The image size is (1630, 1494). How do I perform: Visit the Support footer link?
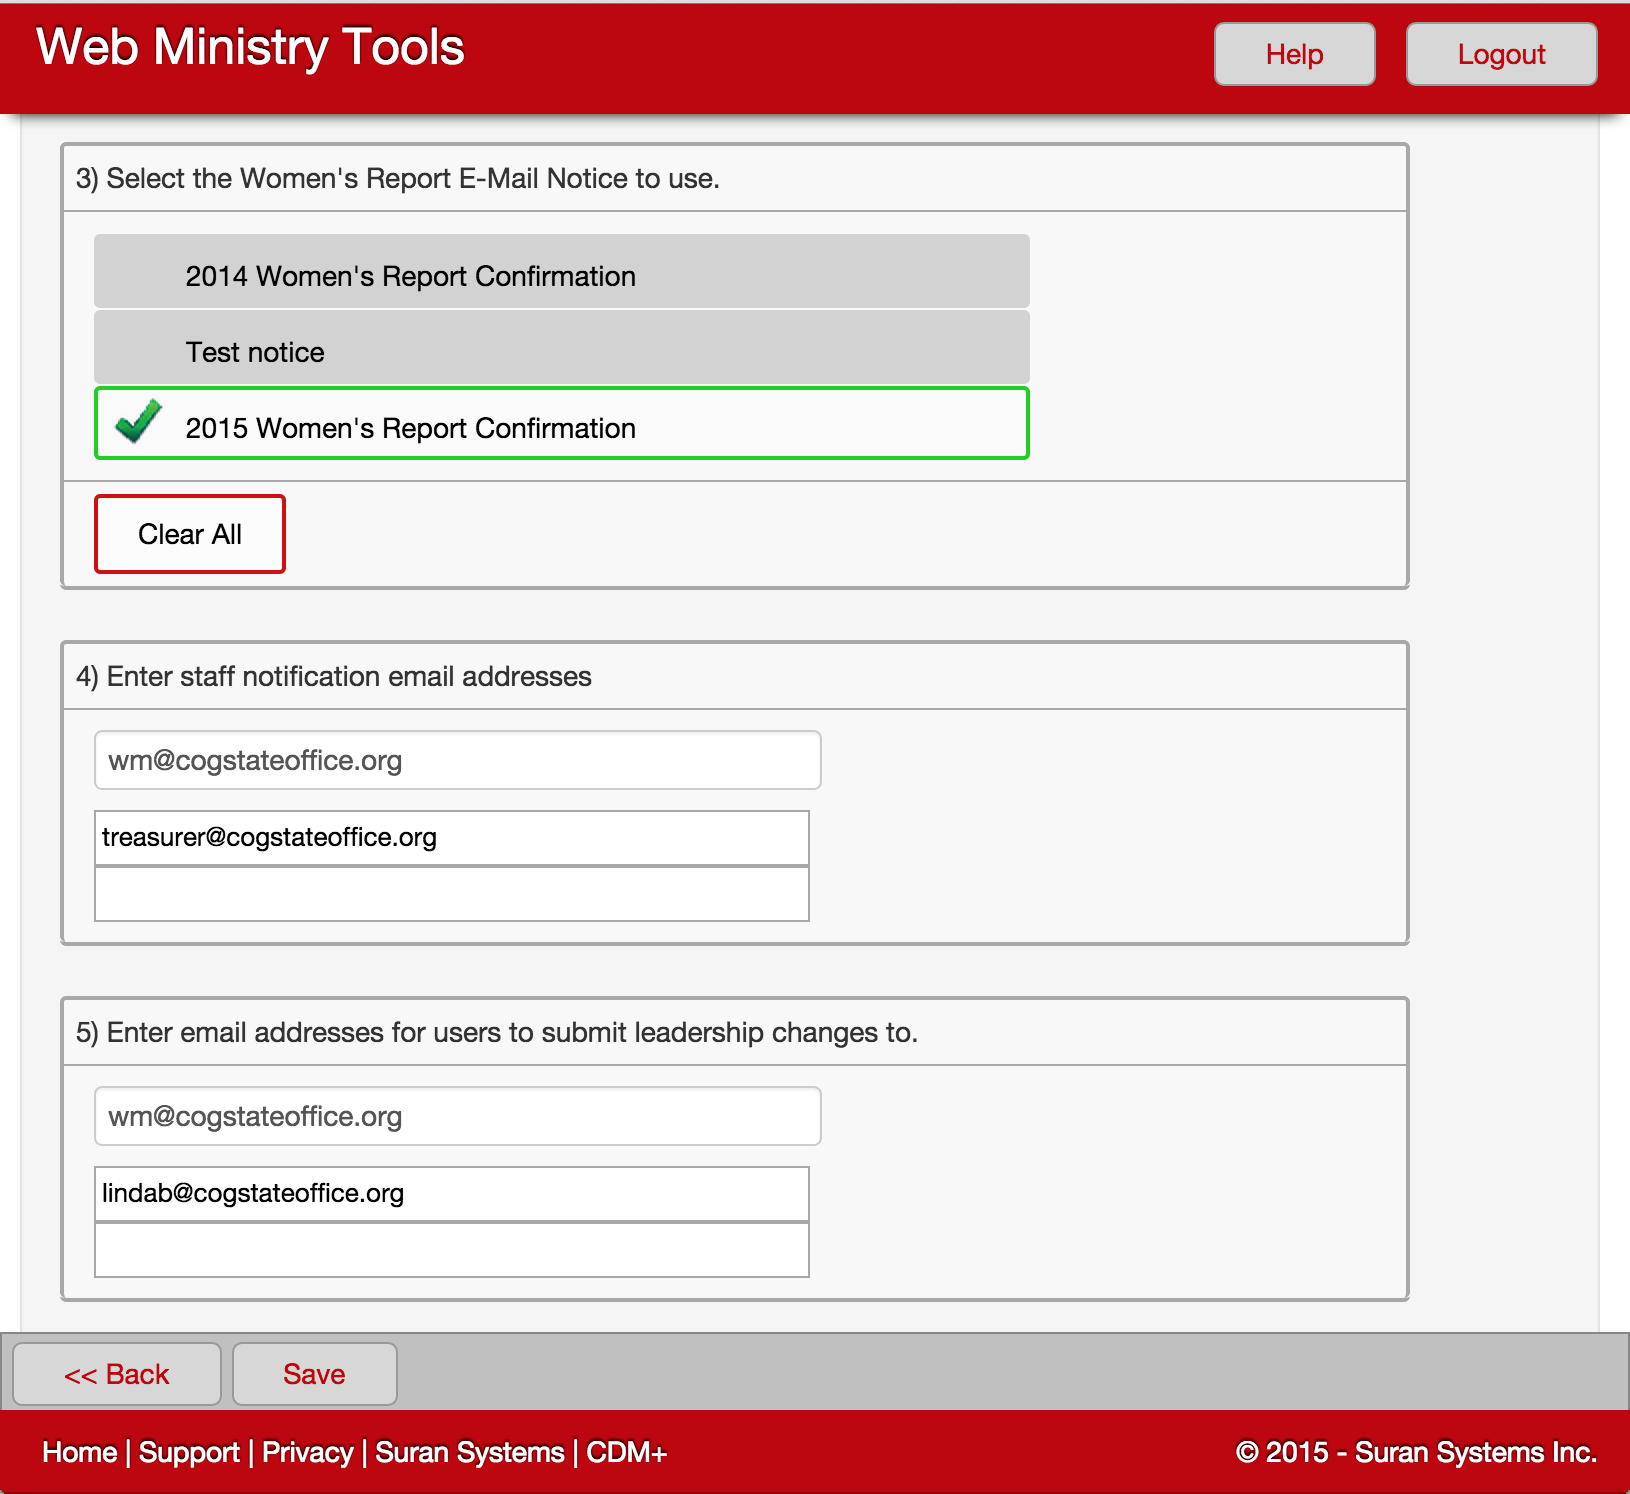click(x=189, y=1452)
